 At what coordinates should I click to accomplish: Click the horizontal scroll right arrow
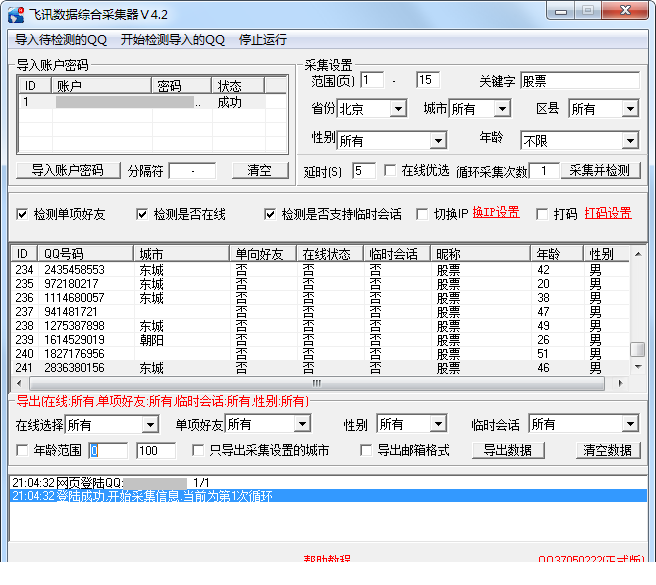pyautogui.click(x=620, y=383)
